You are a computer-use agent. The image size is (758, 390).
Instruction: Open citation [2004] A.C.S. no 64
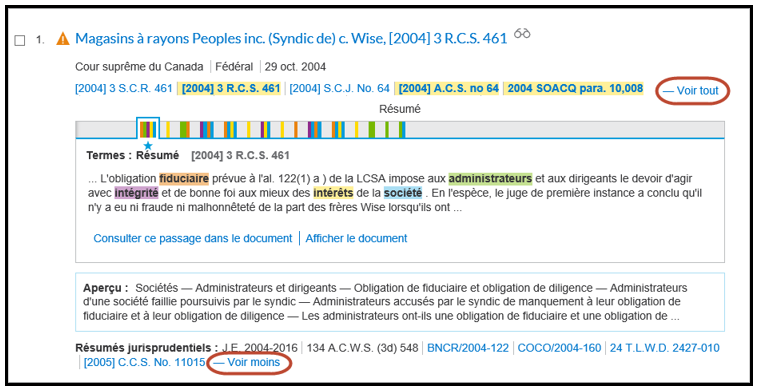coord(449,89)
